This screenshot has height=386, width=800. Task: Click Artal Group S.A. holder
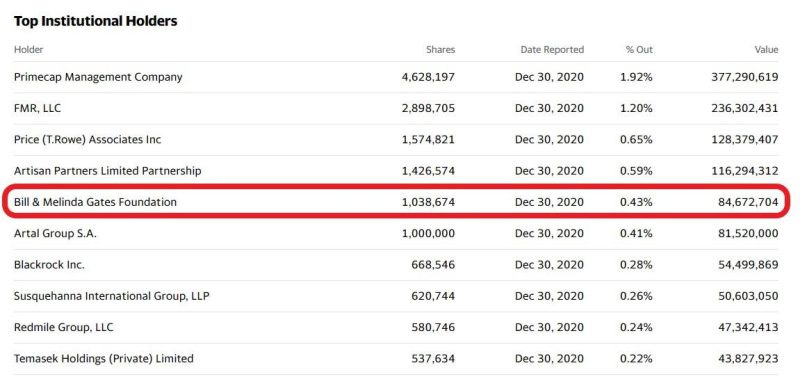click(x=55, y=234)
